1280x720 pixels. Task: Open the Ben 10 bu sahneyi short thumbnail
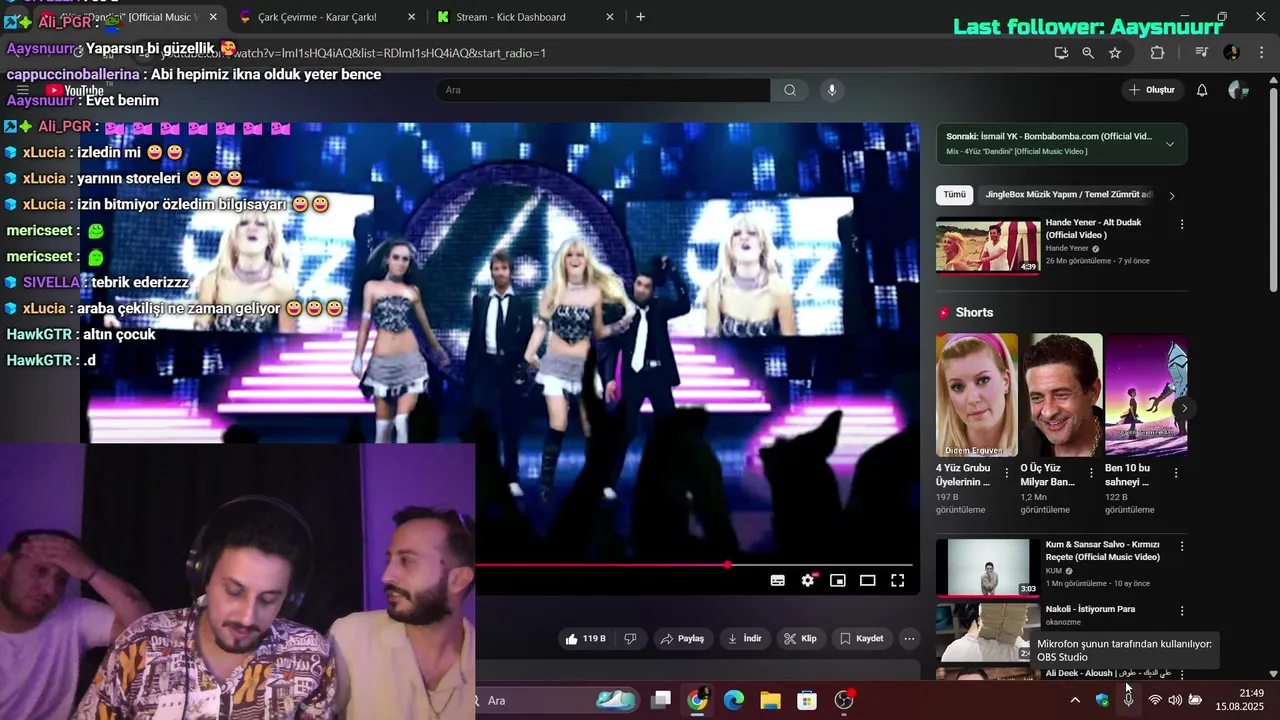(1146, 395)
